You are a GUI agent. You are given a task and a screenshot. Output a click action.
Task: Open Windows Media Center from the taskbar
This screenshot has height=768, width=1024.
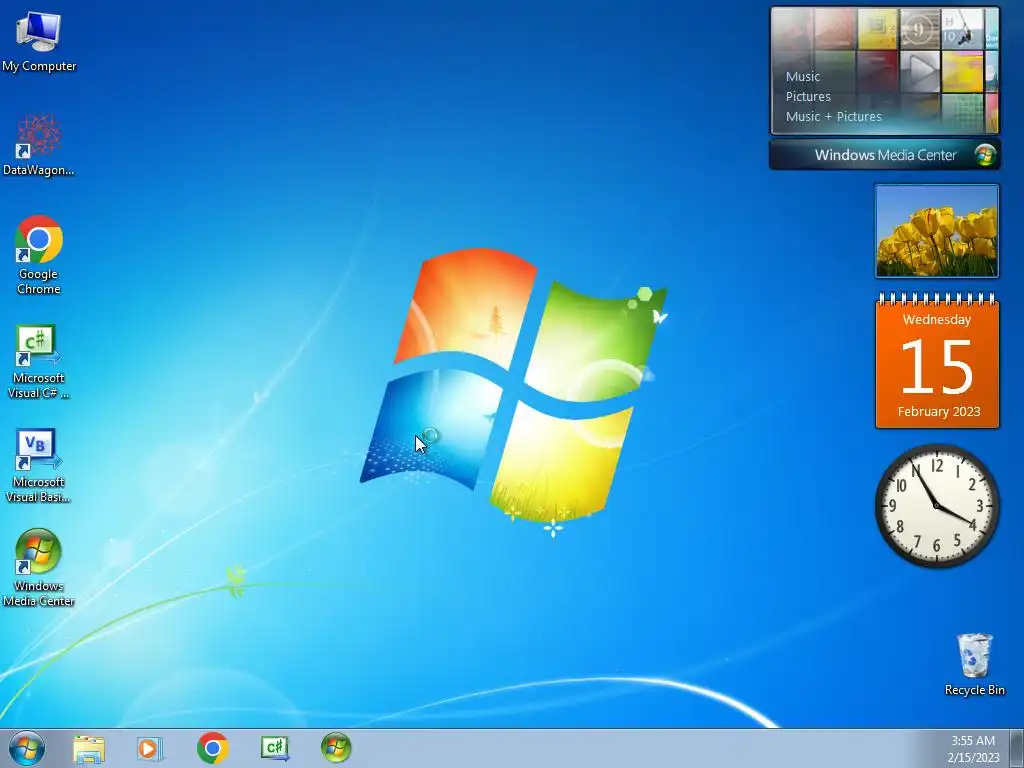coord(336,748)
